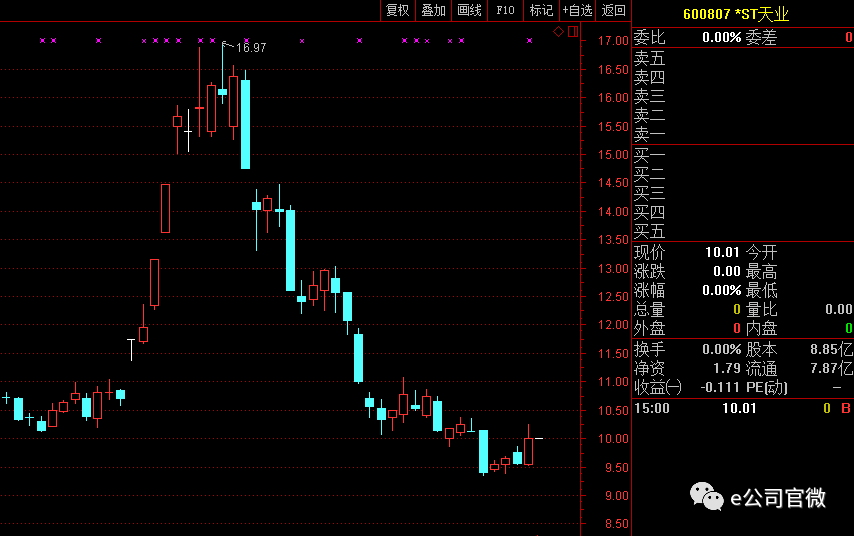
Task: Click the 内盘 label
Action: (x=761, y=328)
